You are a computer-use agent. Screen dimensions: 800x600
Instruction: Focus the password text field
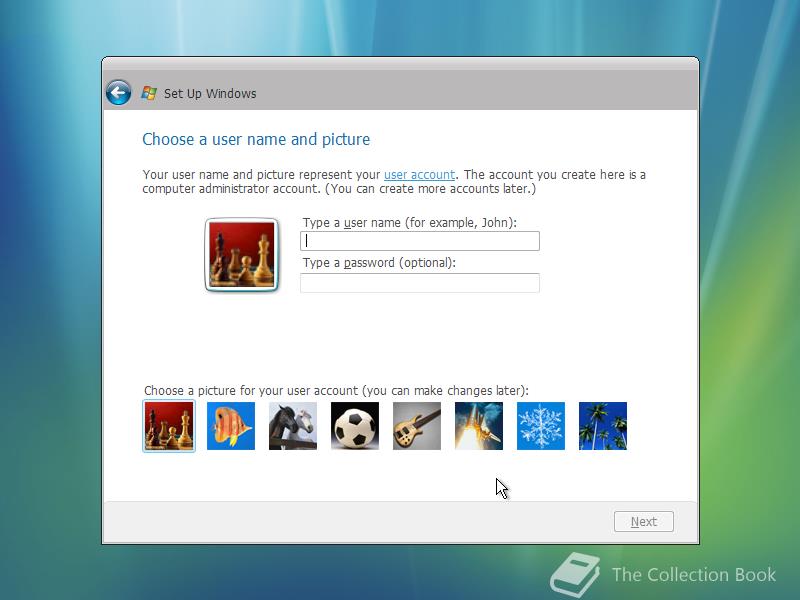pos(420,283)
